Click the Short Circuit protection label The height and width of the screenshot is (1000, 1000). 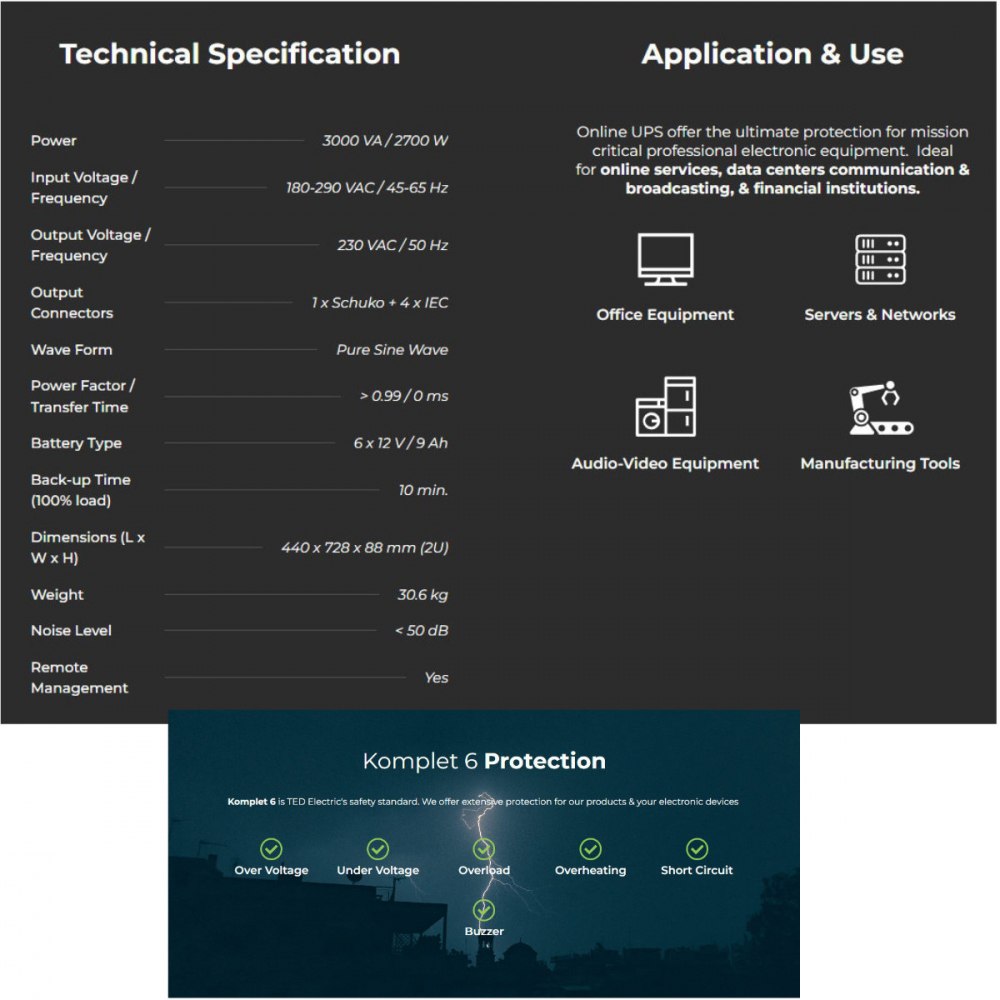697,871
